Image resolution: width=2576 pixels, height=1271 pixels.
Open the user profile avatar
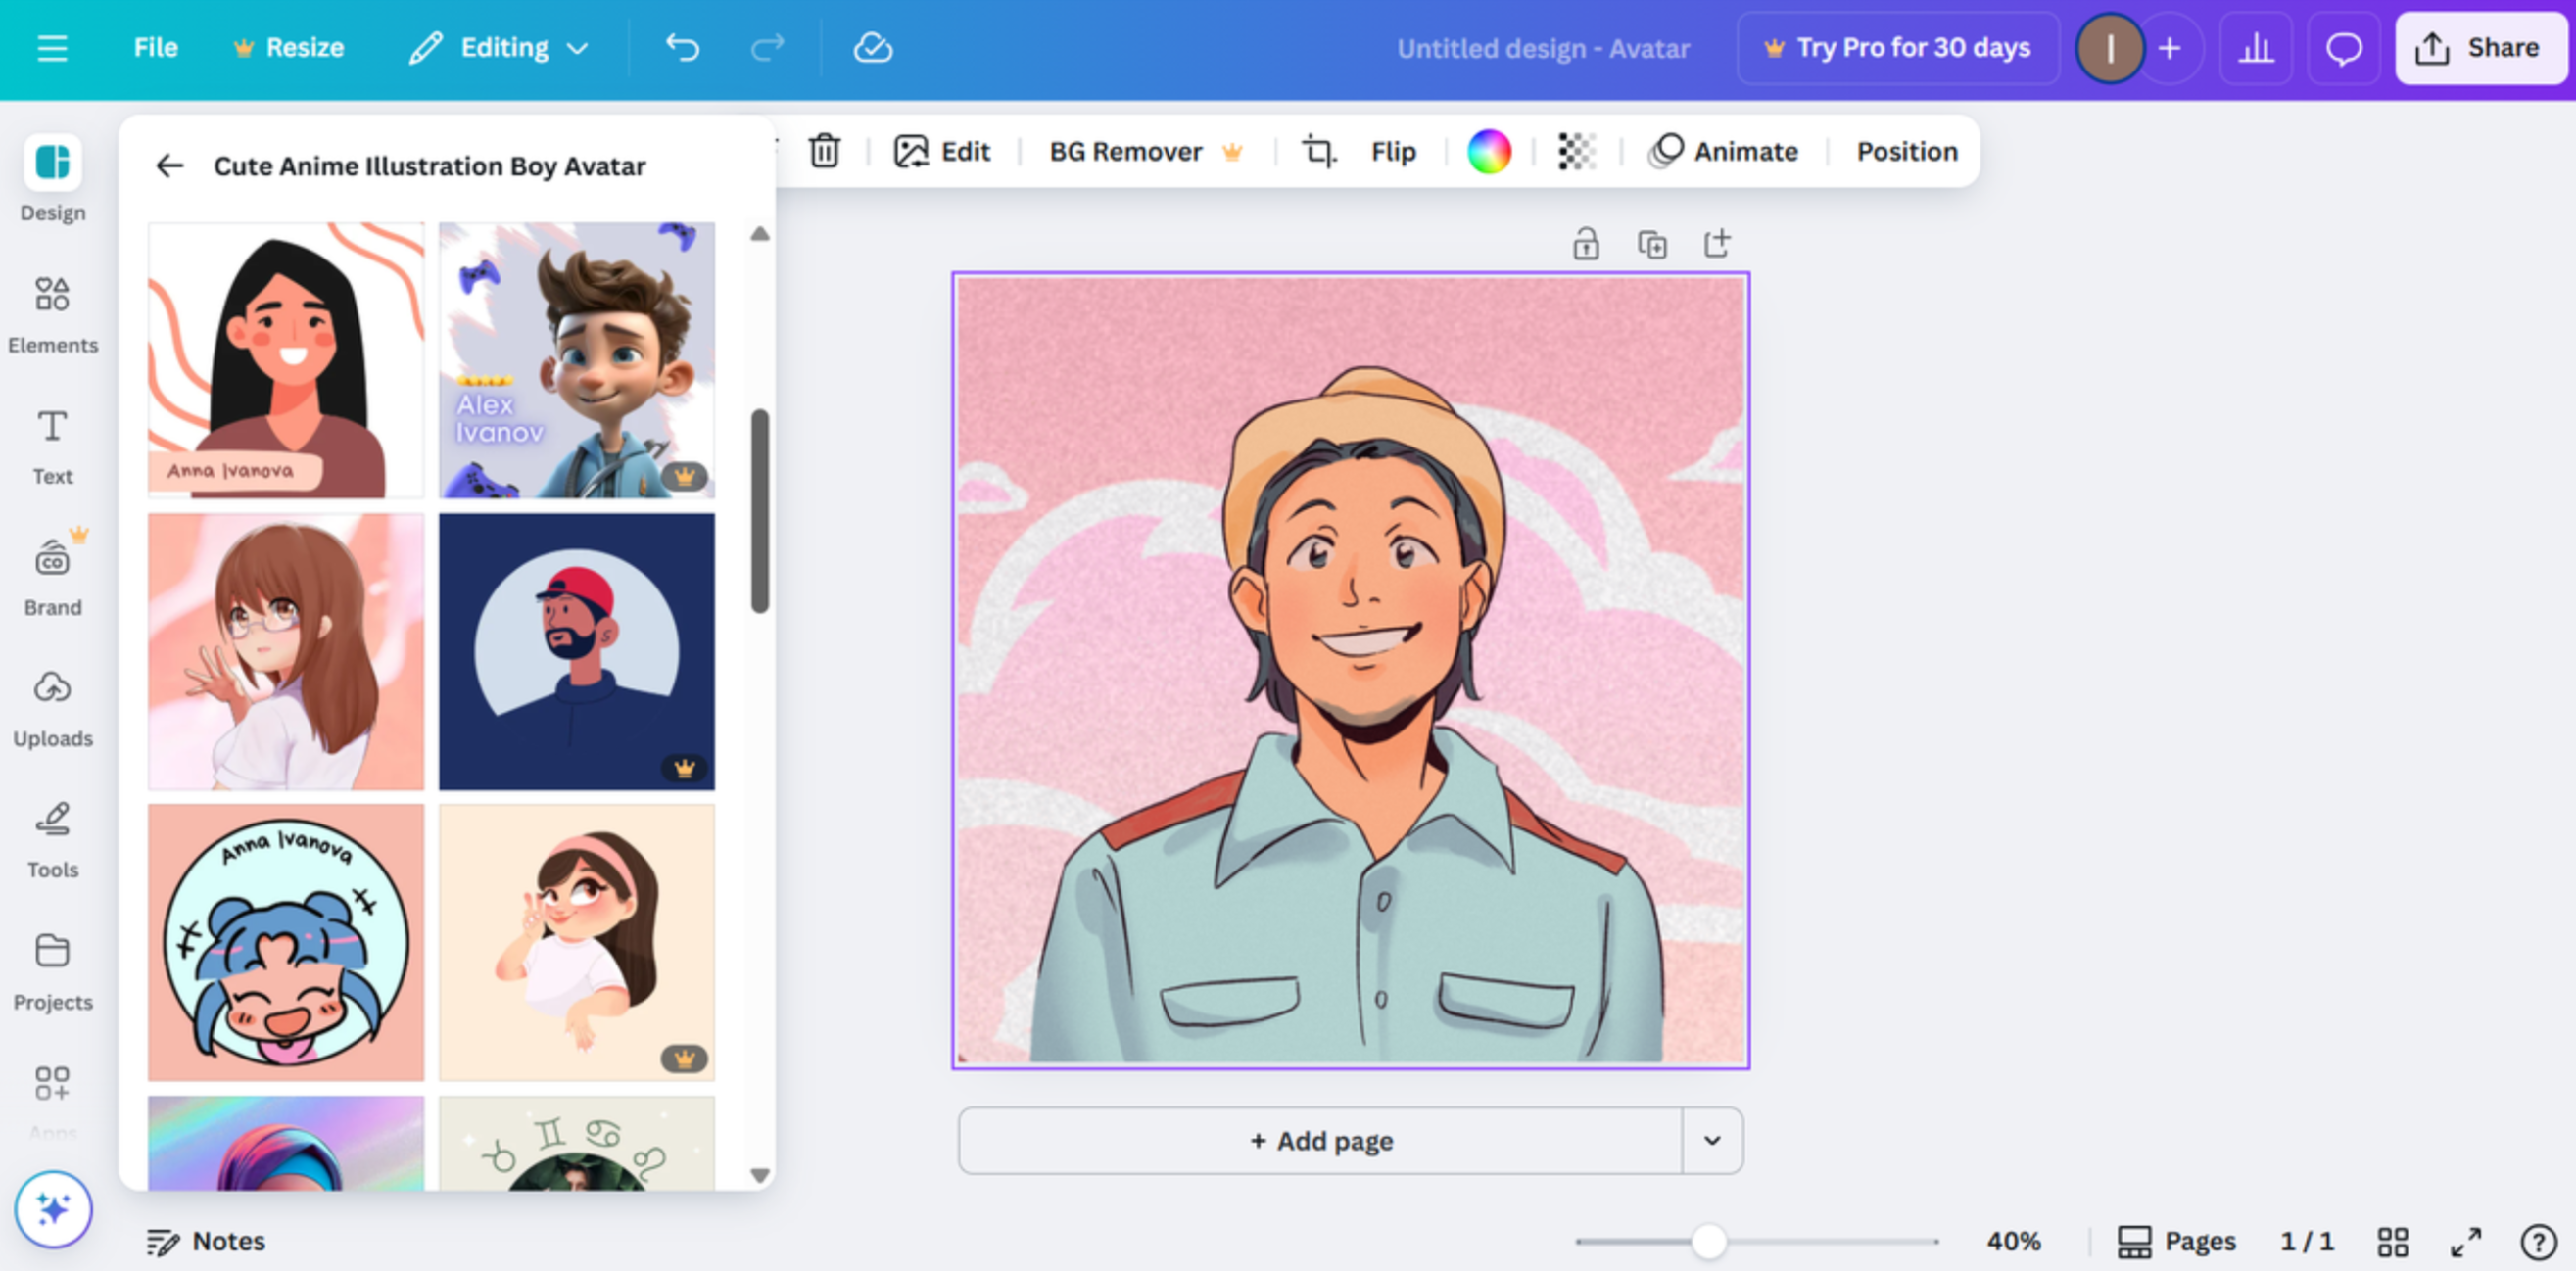tap(2109, 48)
